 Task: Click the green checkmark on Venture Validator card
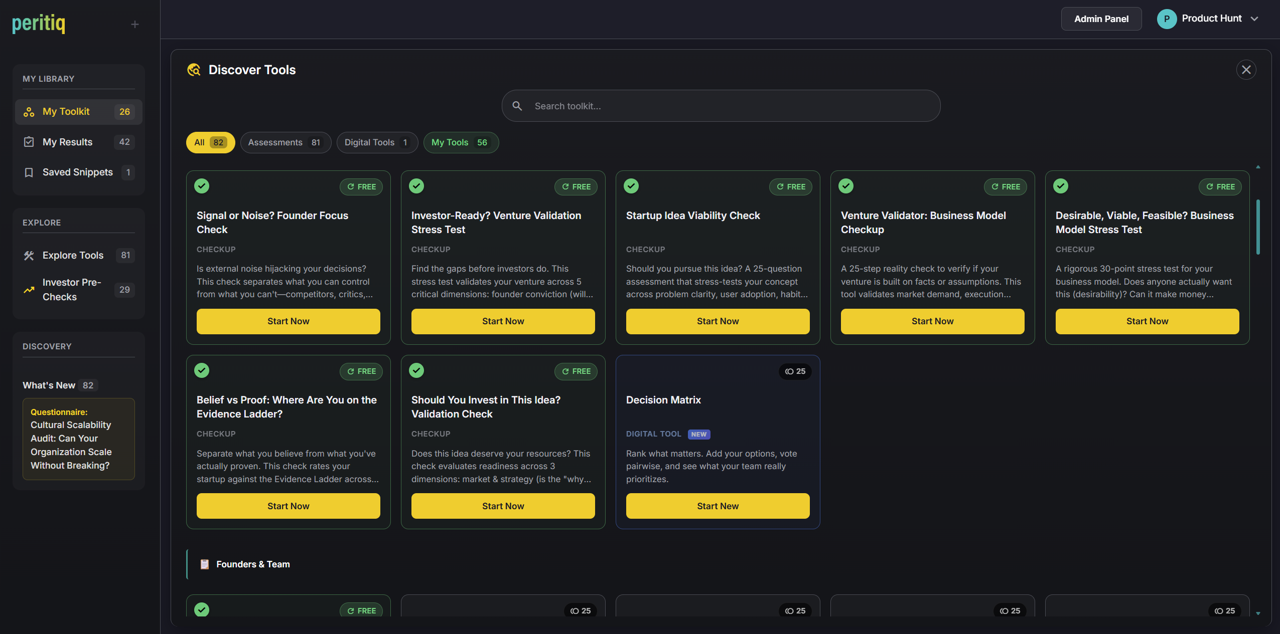(846, 186)
